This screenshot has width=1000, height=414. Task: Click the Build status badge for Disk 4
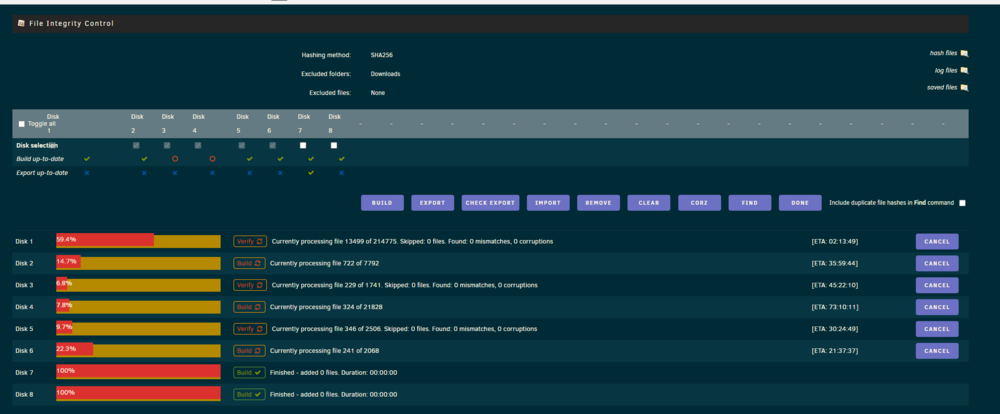[249, 307]
